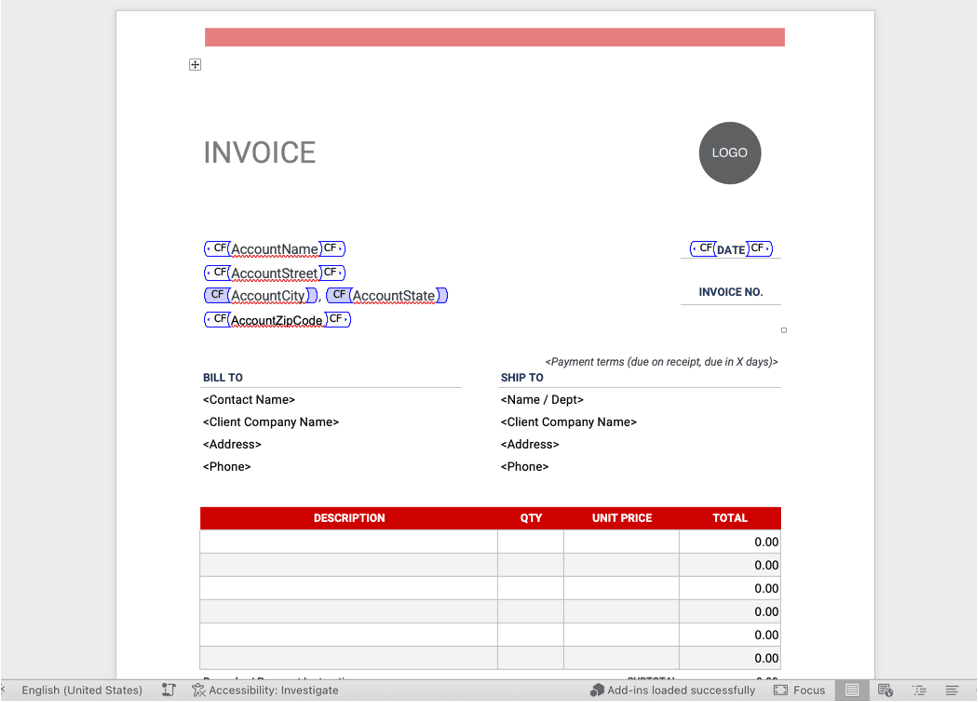Click the gray LOGO circle placeholder
The height and width of the screenshot is (702, 978).
pyautogui.click(x=729, y=153)
